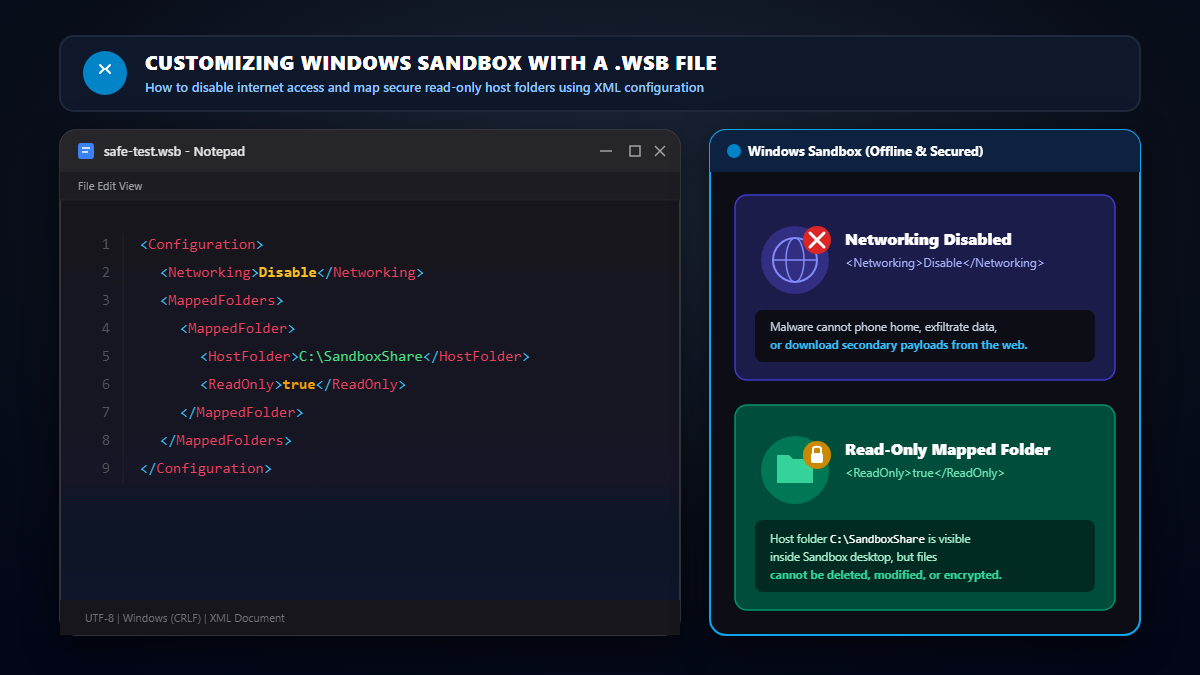This screenshot has width=1200, height=675.
Task: Maximize the Notepad window
Action: [634, 151]
